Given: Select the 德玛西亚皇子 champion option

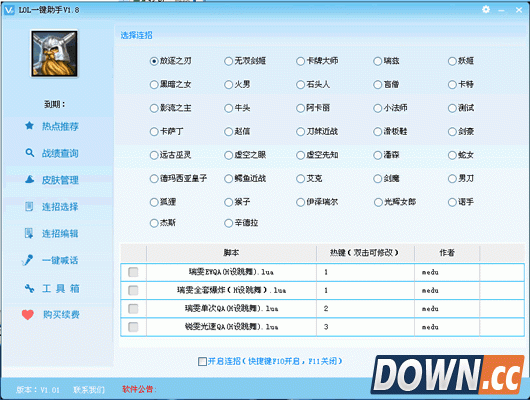Looking at the screenshot, I should (154, 179).
